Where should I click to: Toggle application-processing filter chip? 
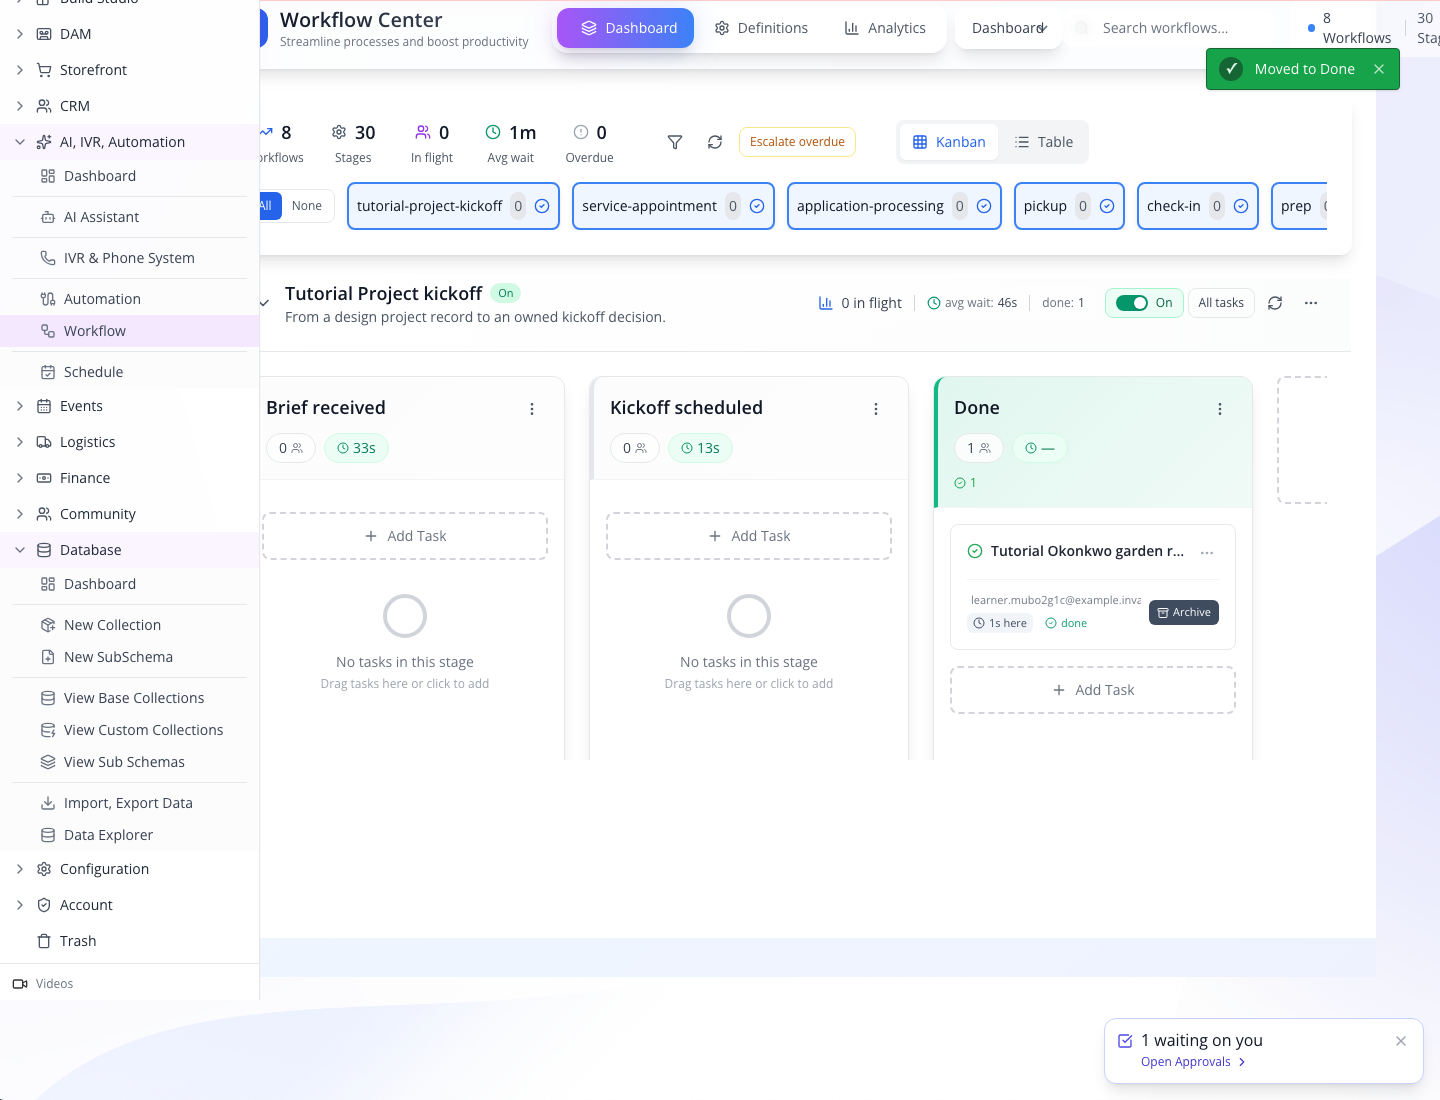click(894, 206)
